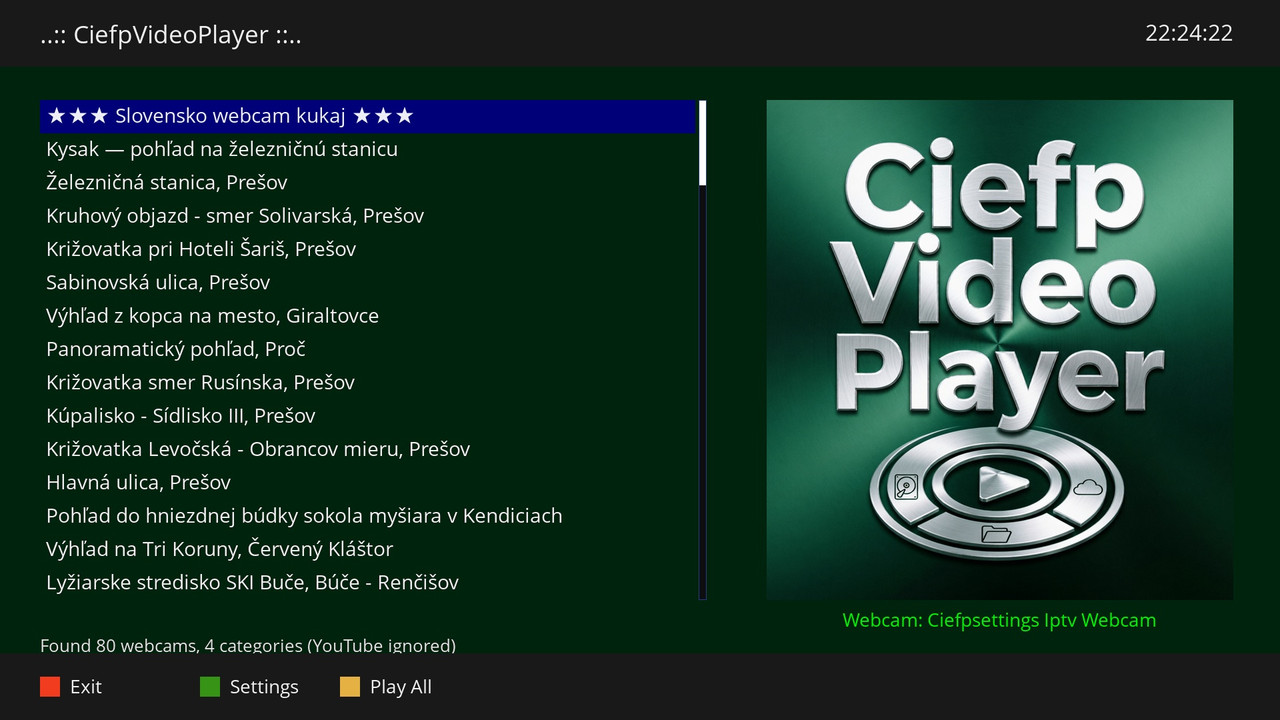Open Sabinovská ulica, Prešov webcam
The width and height of the screenshot is (1280, 720).
pyautogui.click(x=367, y=282)
